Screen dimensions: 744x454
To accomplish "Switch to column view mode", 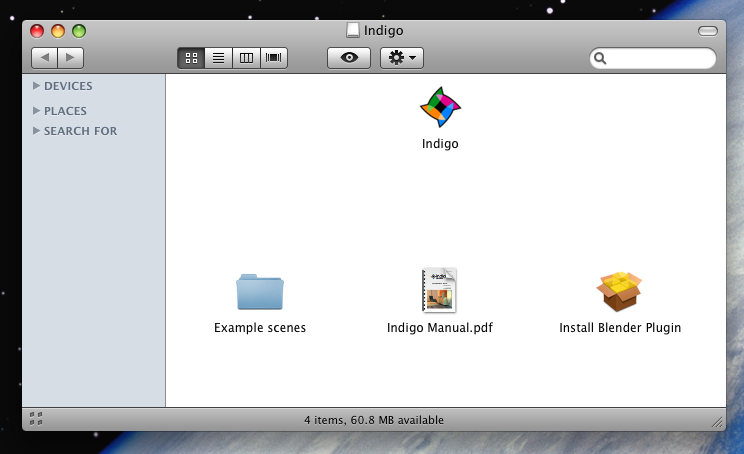I will (246, 58).
